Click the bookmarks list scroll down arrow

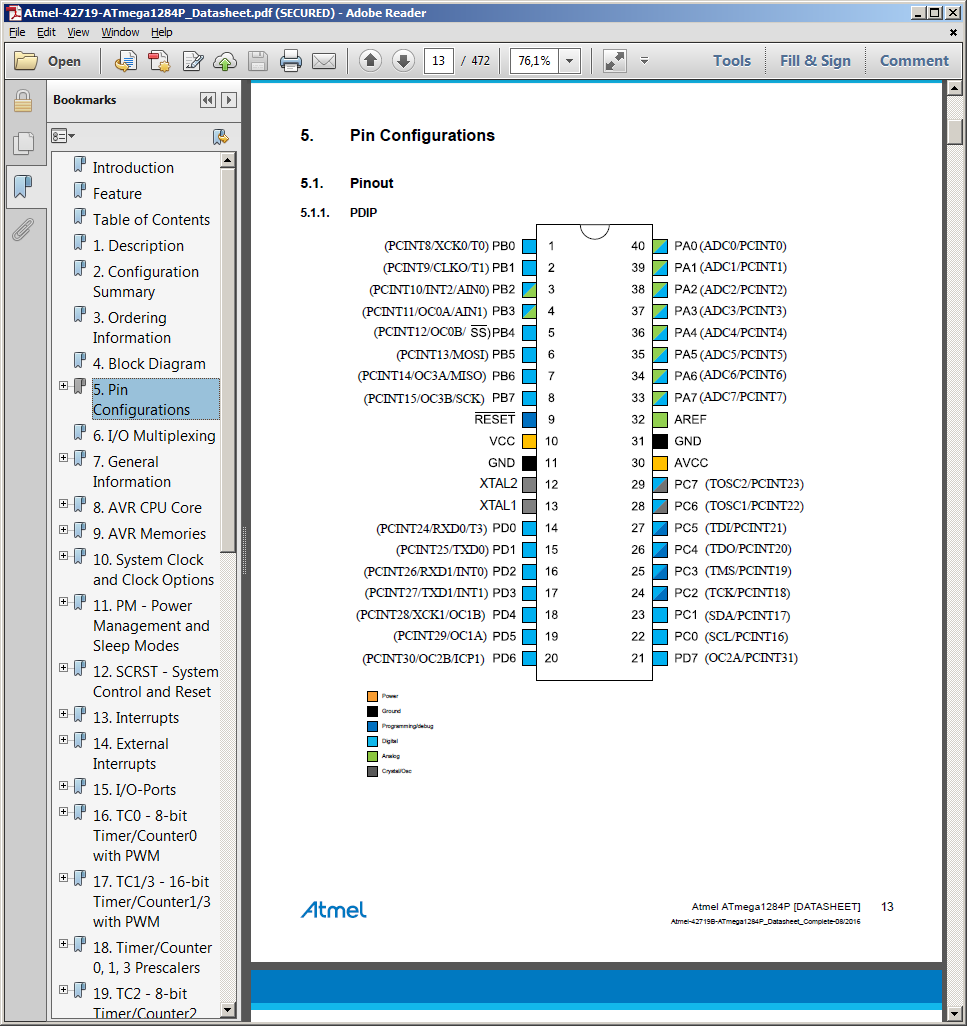[x=228, y=1010]
